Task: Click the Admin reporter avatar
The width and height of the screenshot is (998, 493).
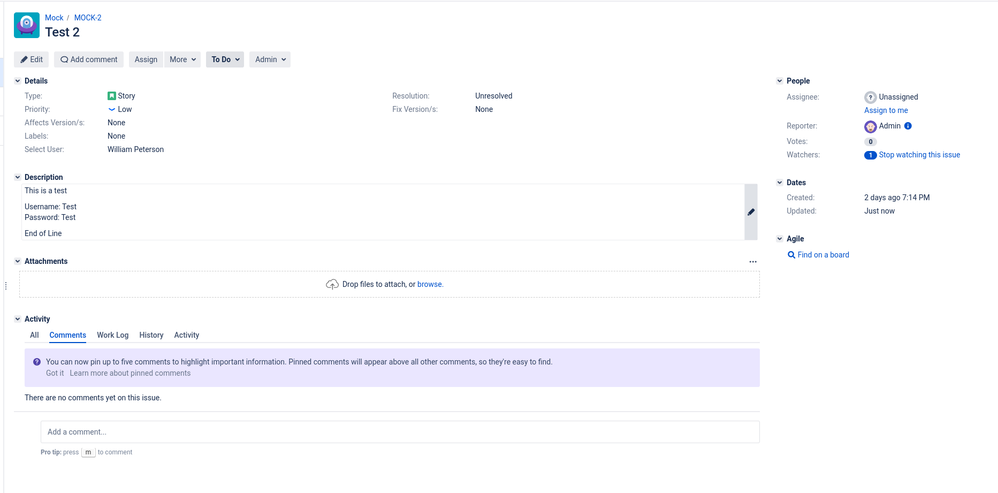Action: tap(870, 126)
